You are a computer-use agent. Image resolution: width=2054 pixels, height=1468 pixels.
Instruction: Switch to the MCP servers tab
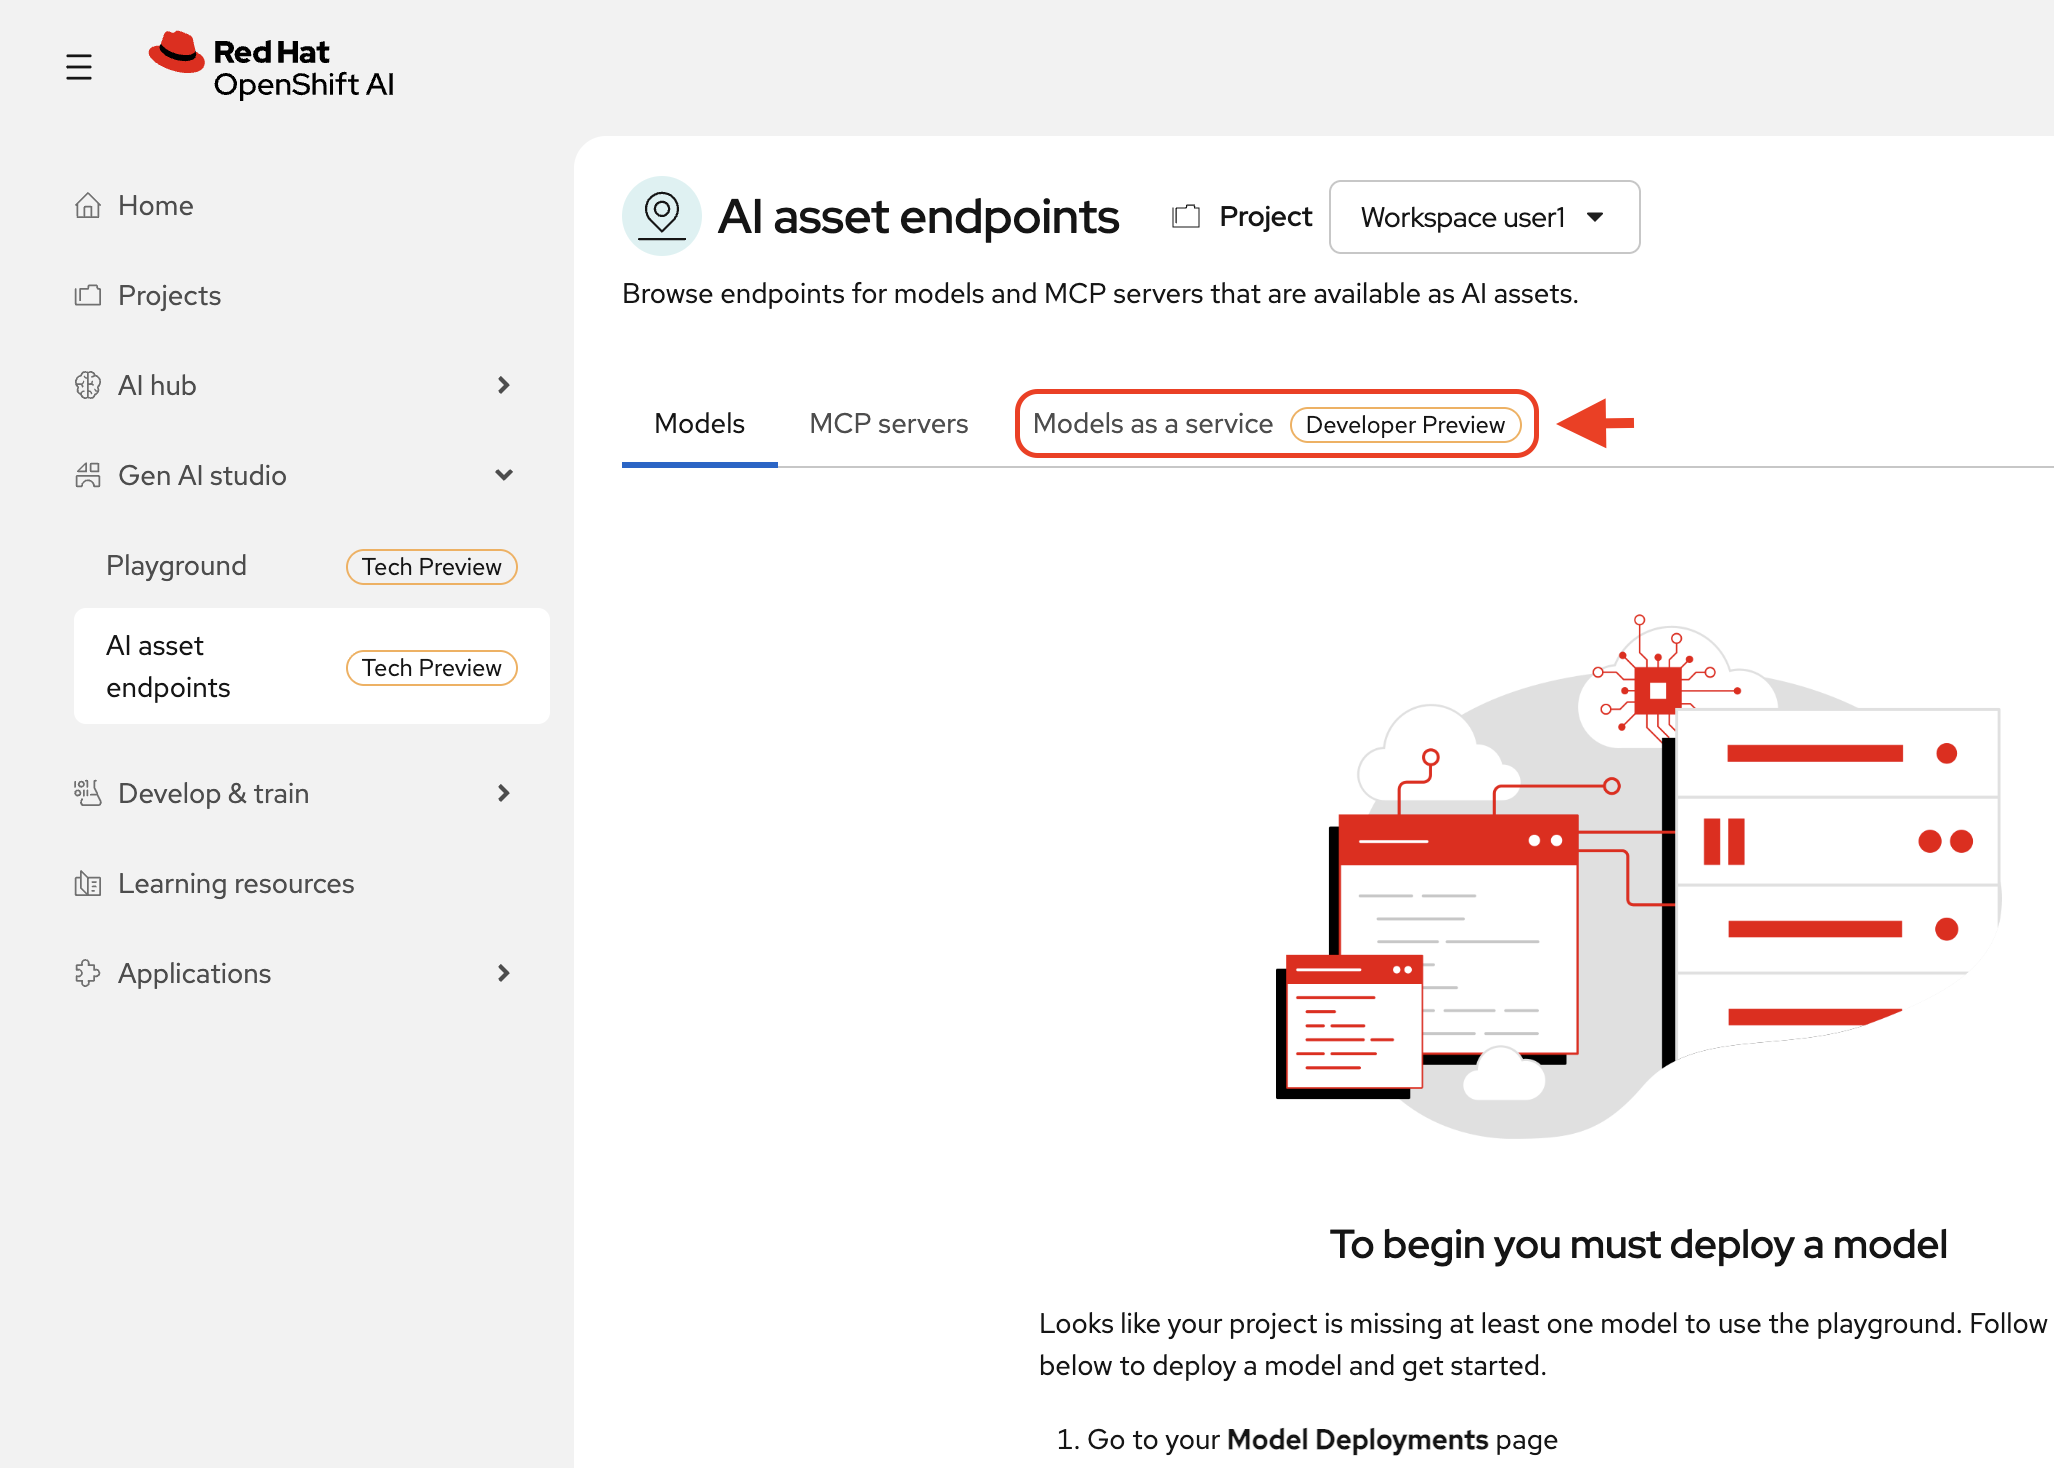click(x=889, y=424)
